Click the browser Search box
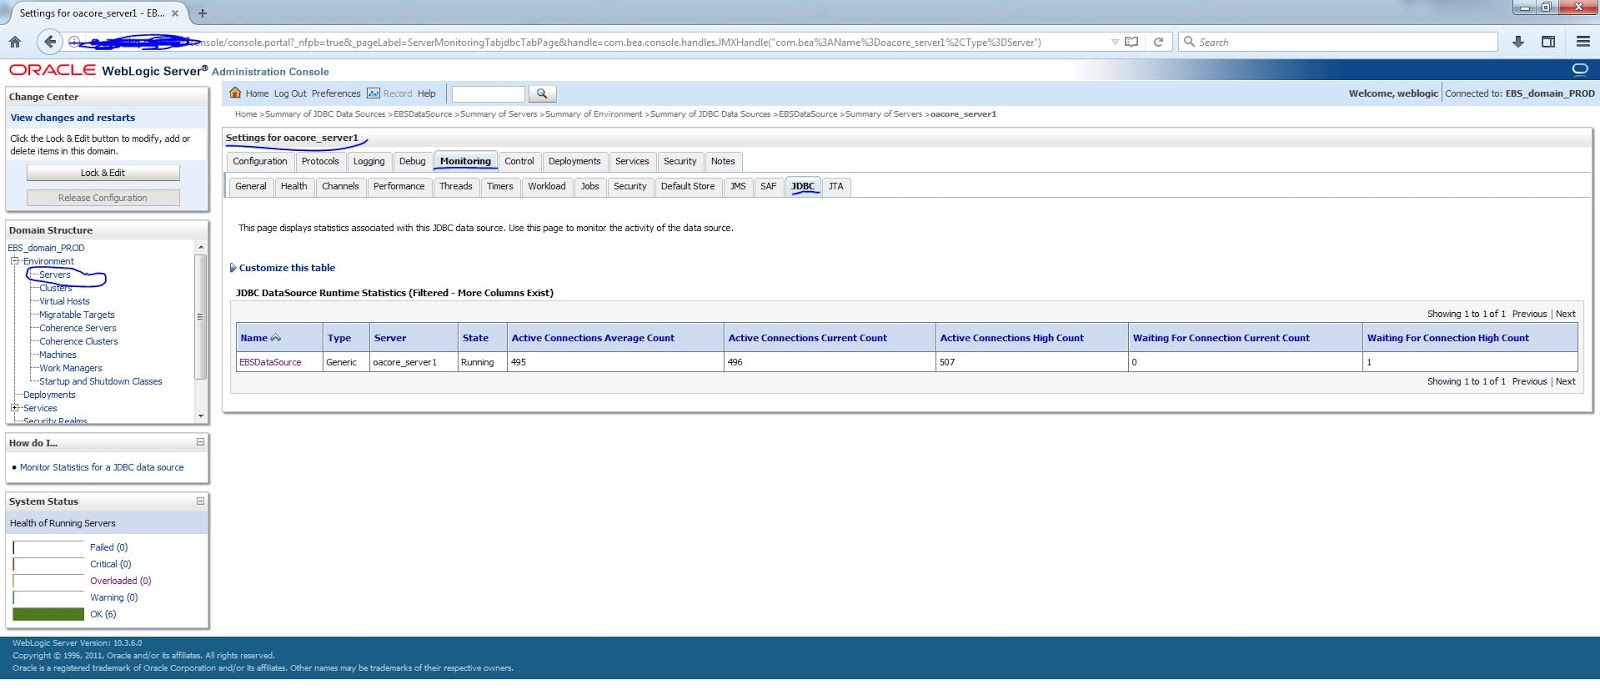The width and height of the screenshot is (1600, 690). coord(1339,42)
